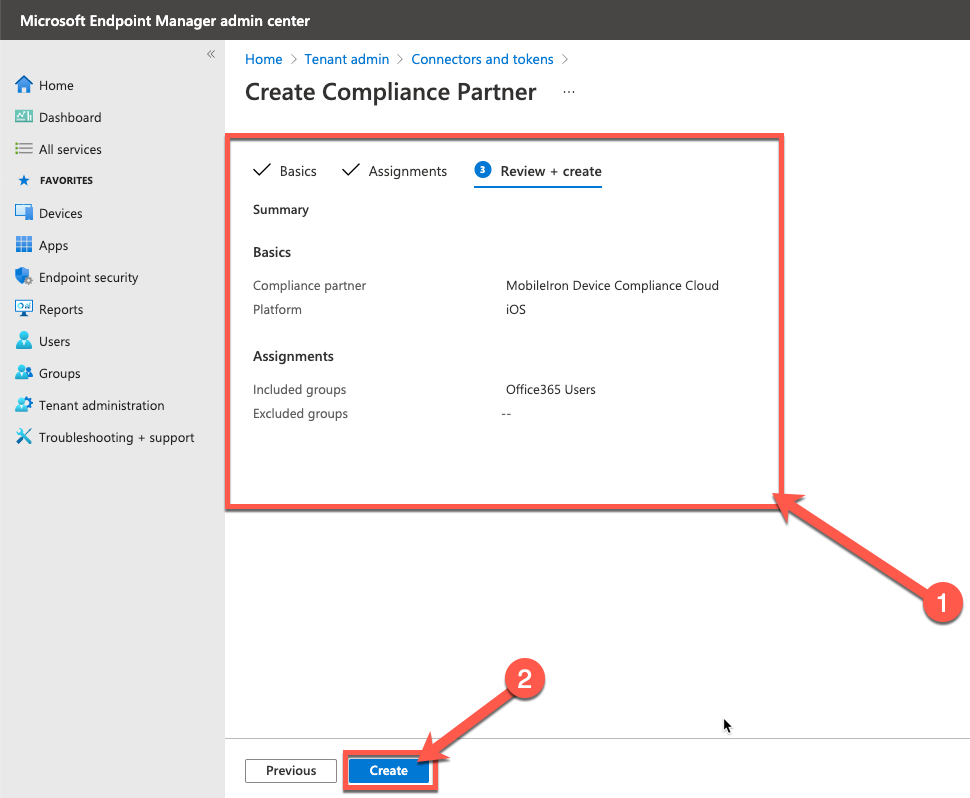
Task: Switch to the Assignments tab
Action: tap(405, 170)
